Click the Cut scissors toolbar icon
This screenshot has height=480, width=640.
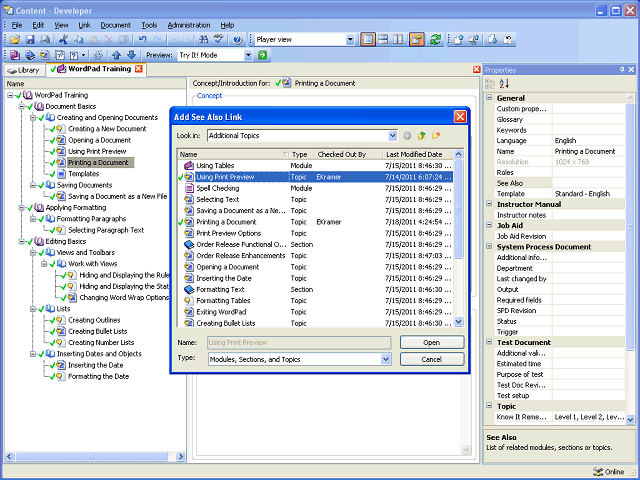(x=63, y=40)
